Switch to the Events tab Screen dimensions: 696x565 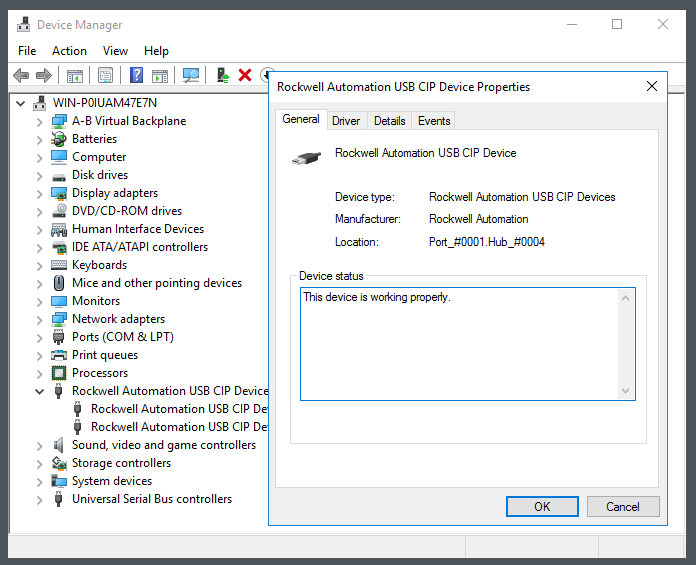(x=434, y=121)
